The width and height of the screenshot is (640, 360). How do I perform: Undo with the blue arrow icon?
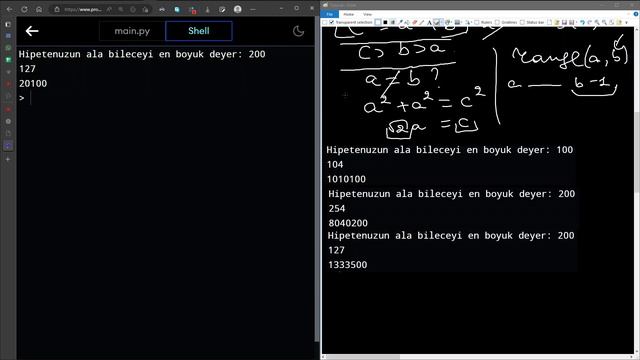coord(582,22)
